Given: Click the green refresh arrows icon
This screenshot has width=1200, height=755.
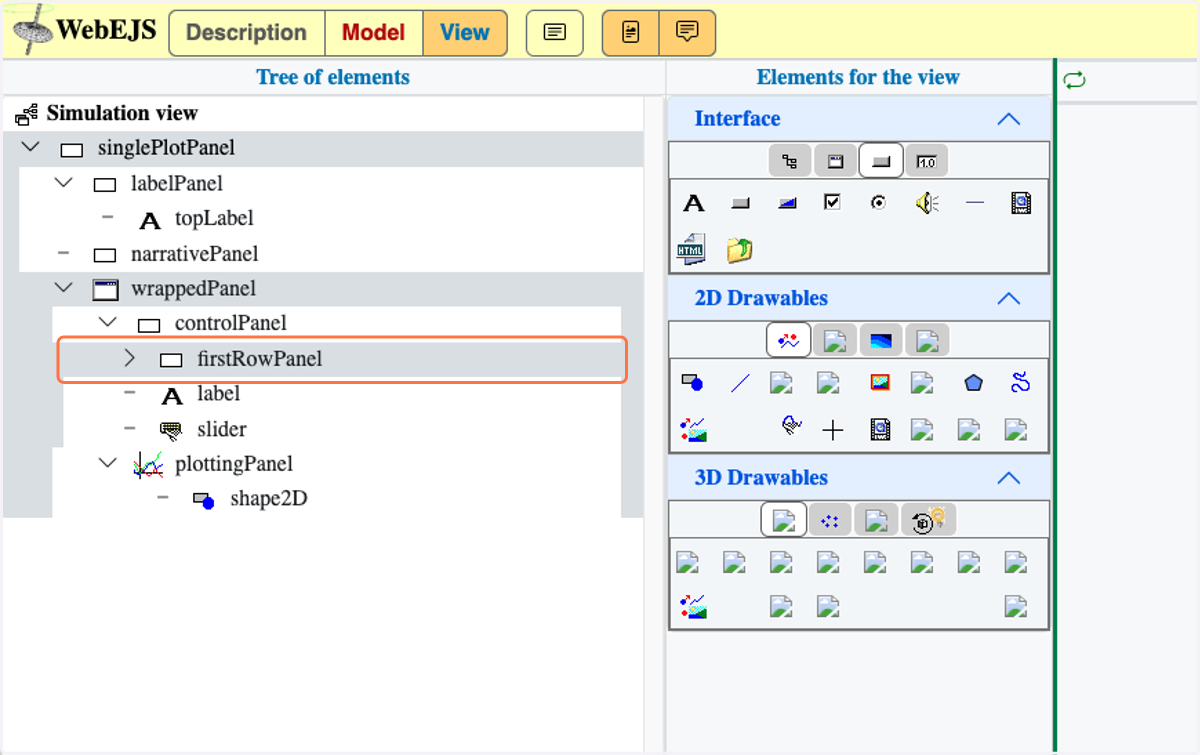Looking at the screenshot, I should click(1075, 80).
